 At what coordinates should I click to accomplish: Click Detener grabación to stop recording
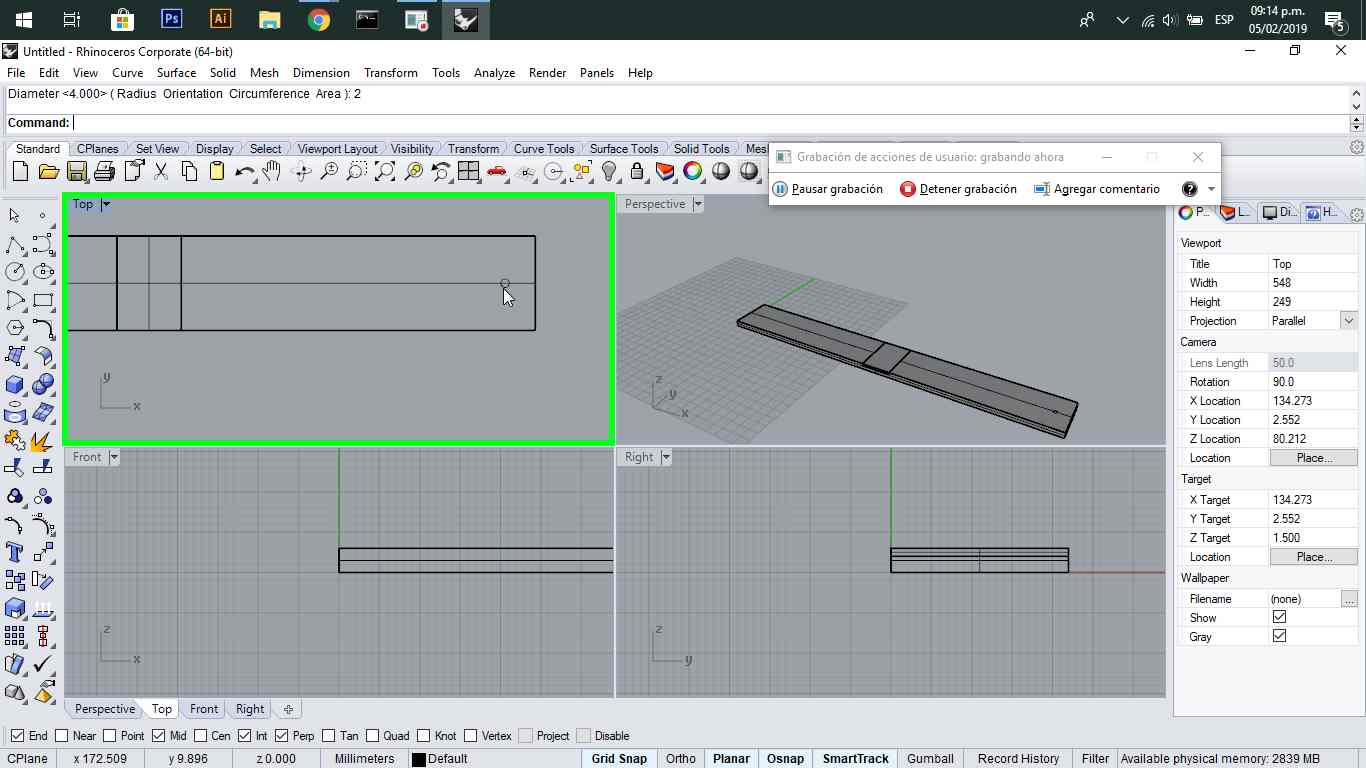click(958, 189)
